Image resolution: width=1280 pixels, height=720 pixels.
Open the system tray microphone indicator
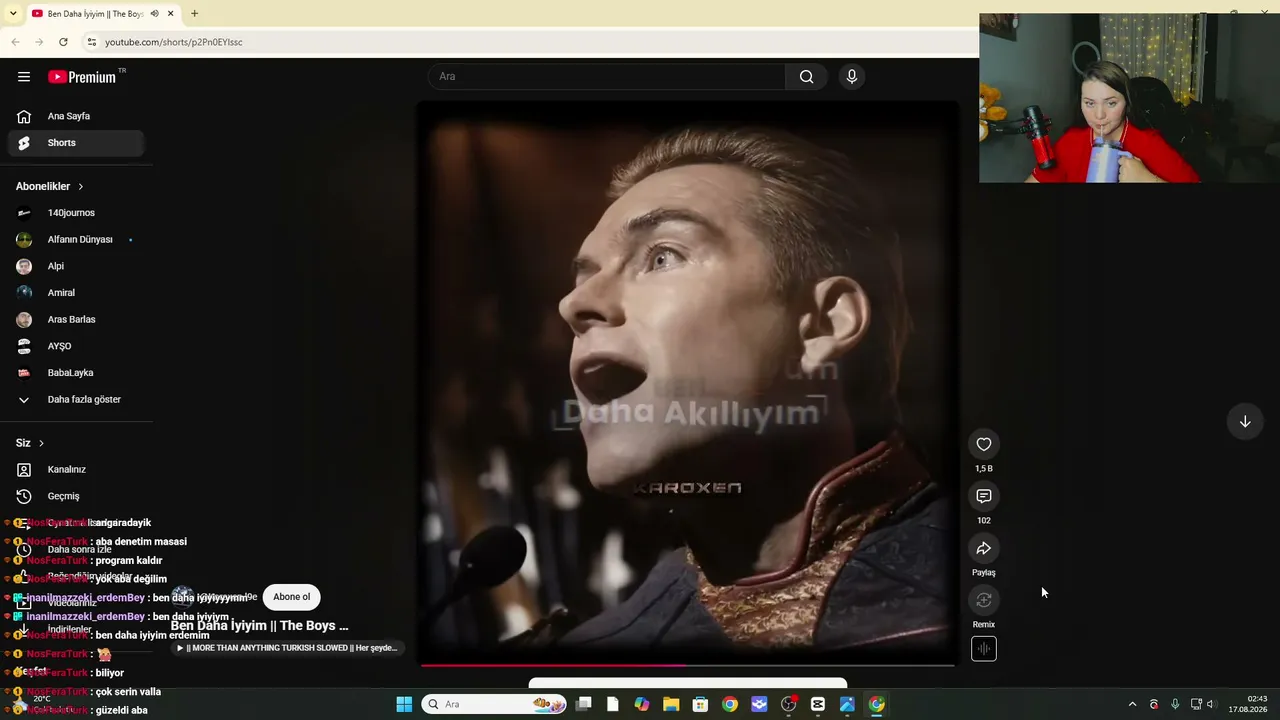coord(1175,704)
